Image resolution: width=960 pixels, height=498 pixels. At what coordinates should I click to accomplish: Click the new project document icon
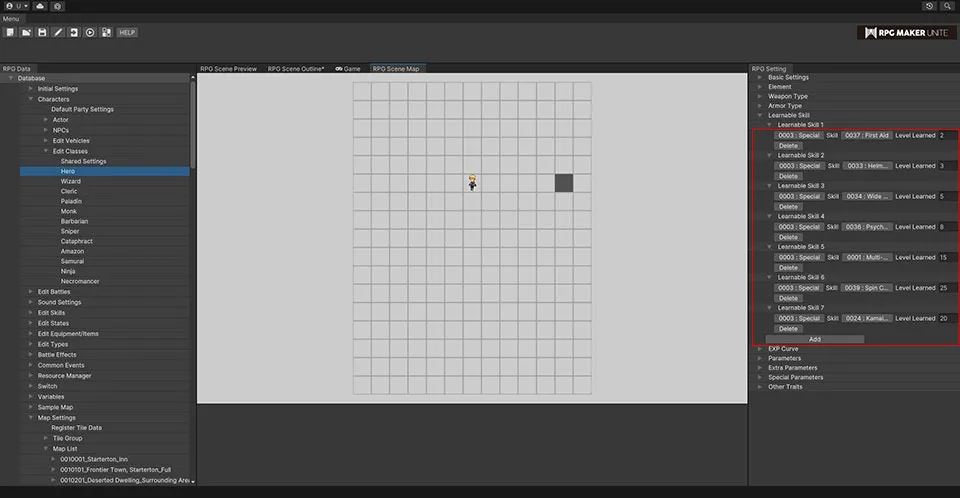coord(10,32)
